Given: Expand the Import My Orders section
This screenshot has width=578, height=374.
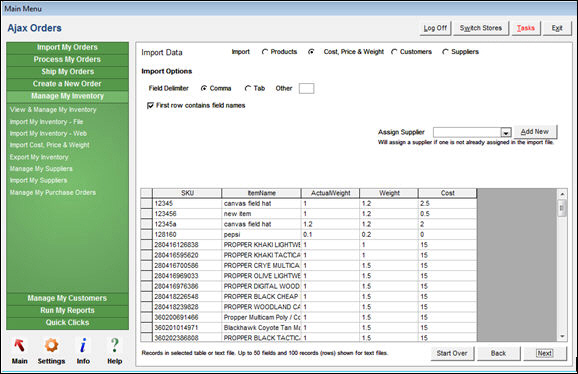Looking at the screenshot, I should [x=67, y=47].
